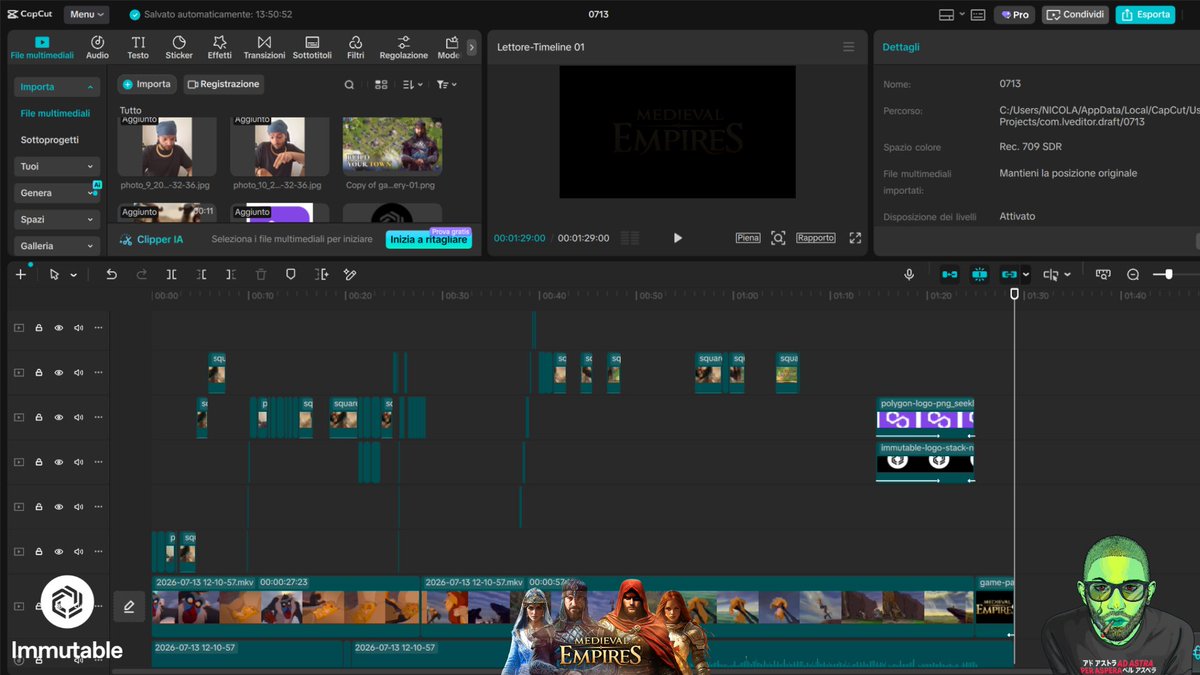Open the Menu dropdown

[87, 14]
